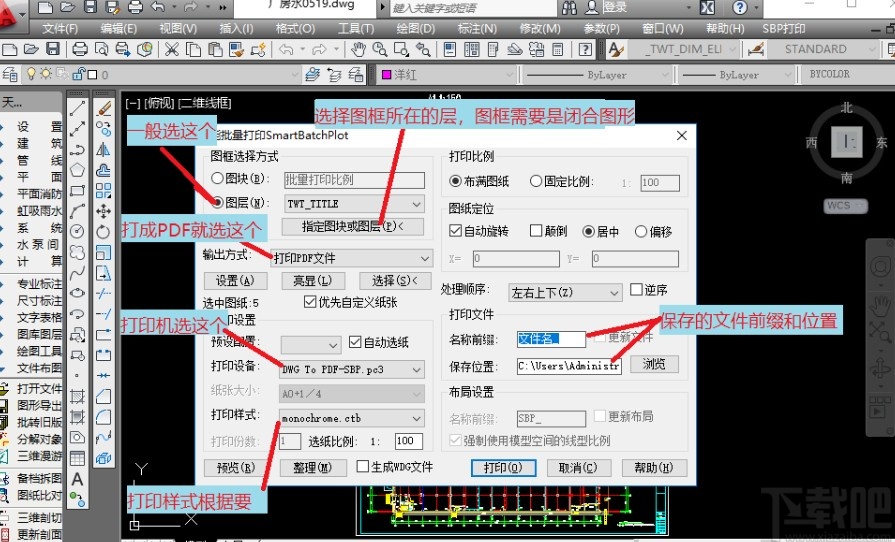
Task: Toggle the 优先自定义纸张 checkbox
Action: click(x=310, y=302)
